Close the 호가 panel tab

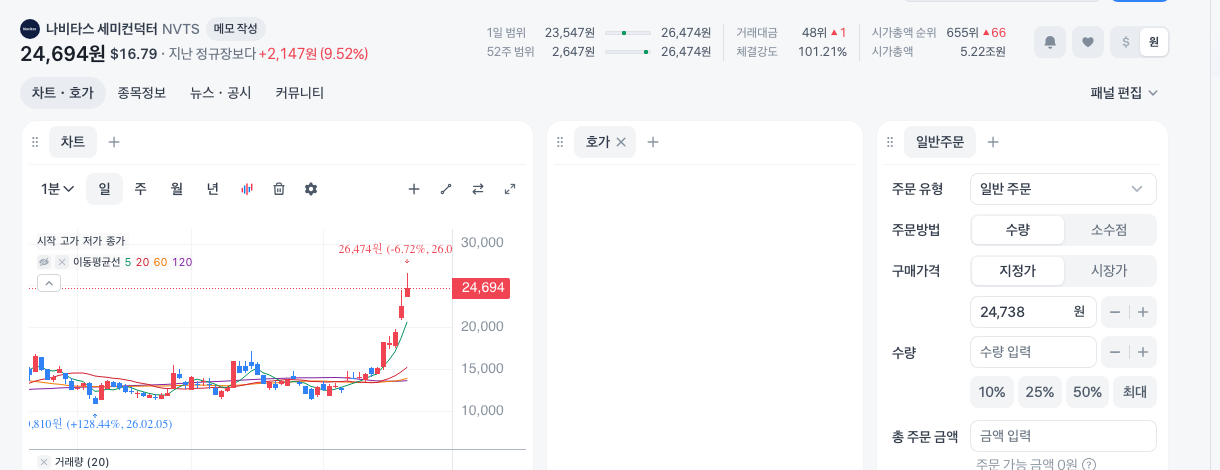[x=621, y=142]
